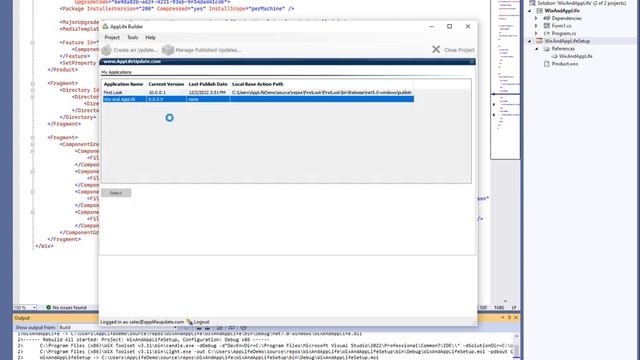Click the clock icon in the Output toolbar

(x=244, y=327)
